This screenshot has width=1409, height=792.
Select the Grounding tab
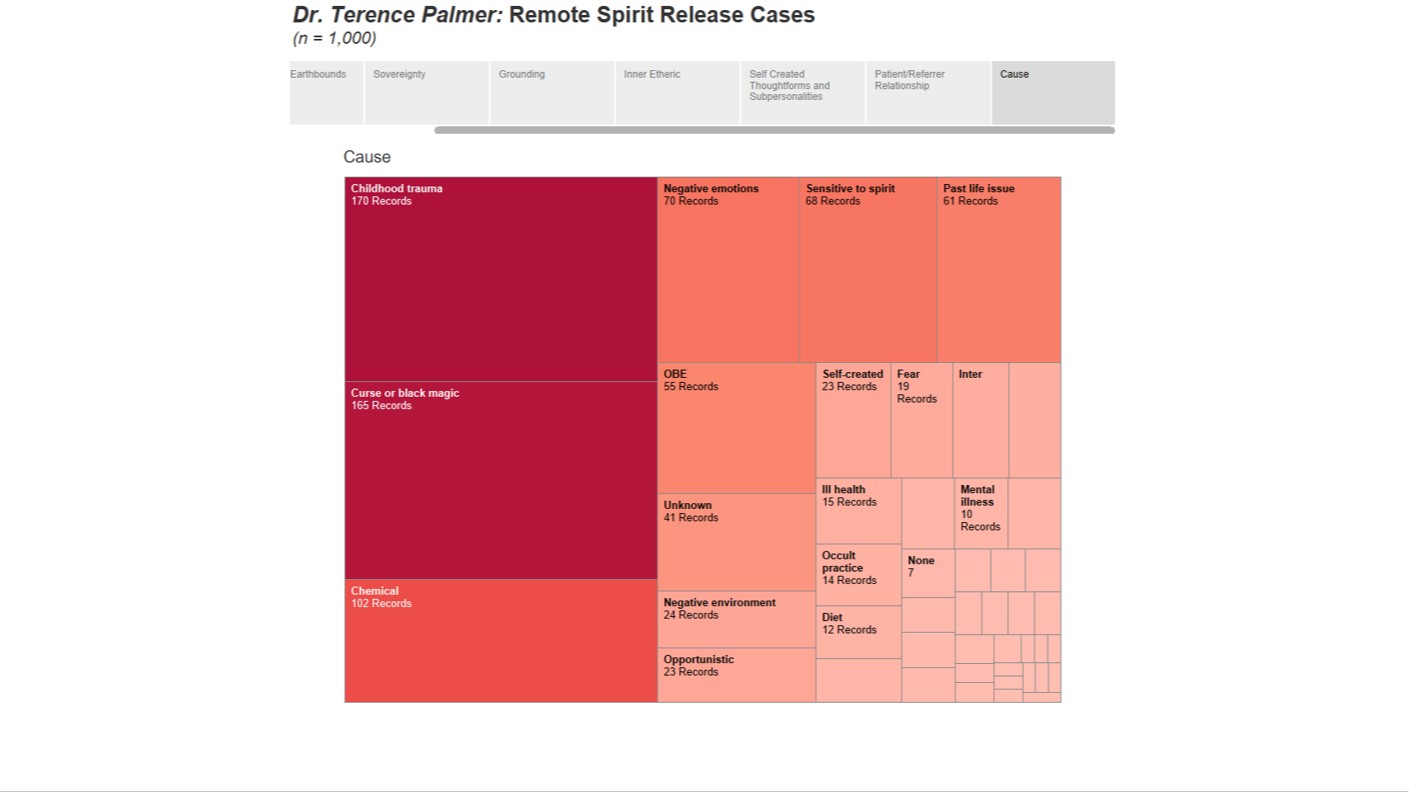pyautogui.click(x=552, y=93)
